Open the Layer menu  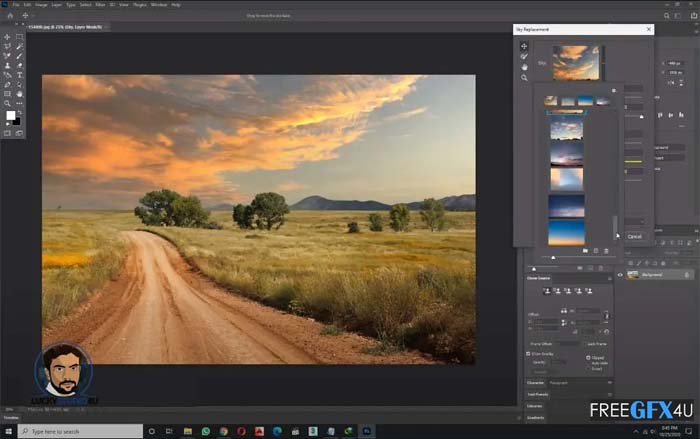(x=57, y=5)
